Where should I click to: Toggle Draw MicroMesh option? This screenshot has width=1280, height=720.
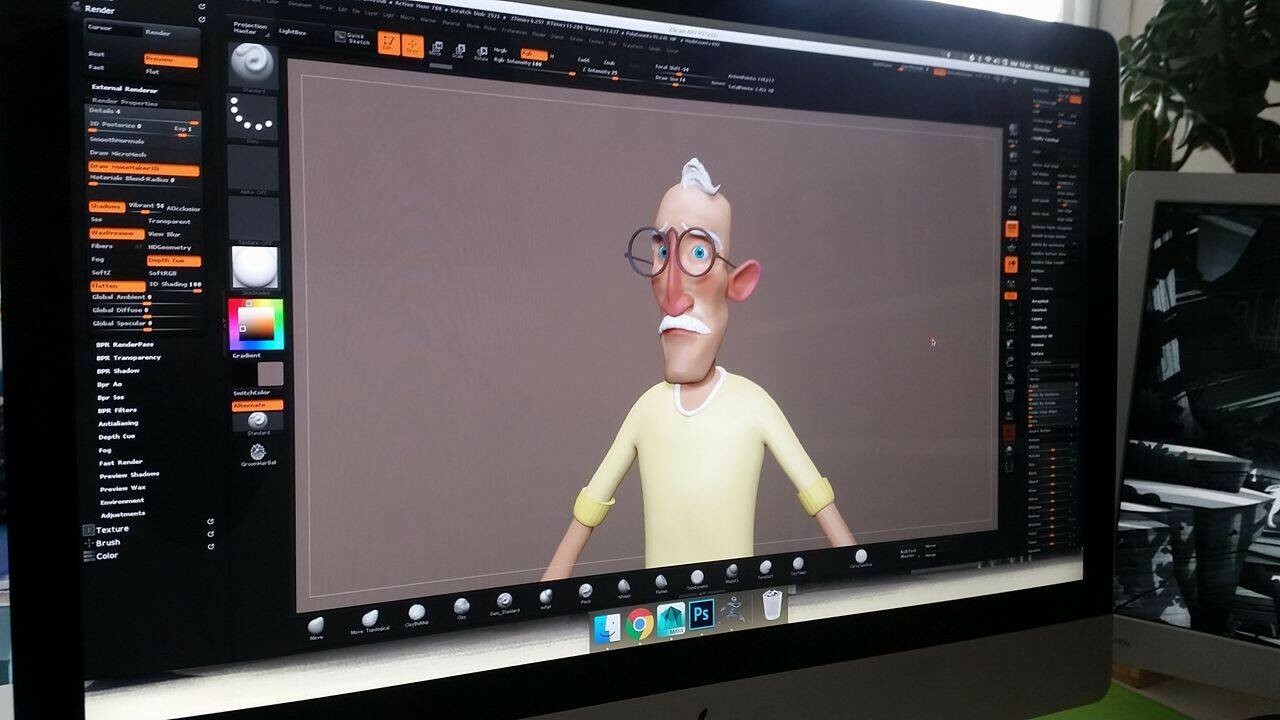[120, 154]
